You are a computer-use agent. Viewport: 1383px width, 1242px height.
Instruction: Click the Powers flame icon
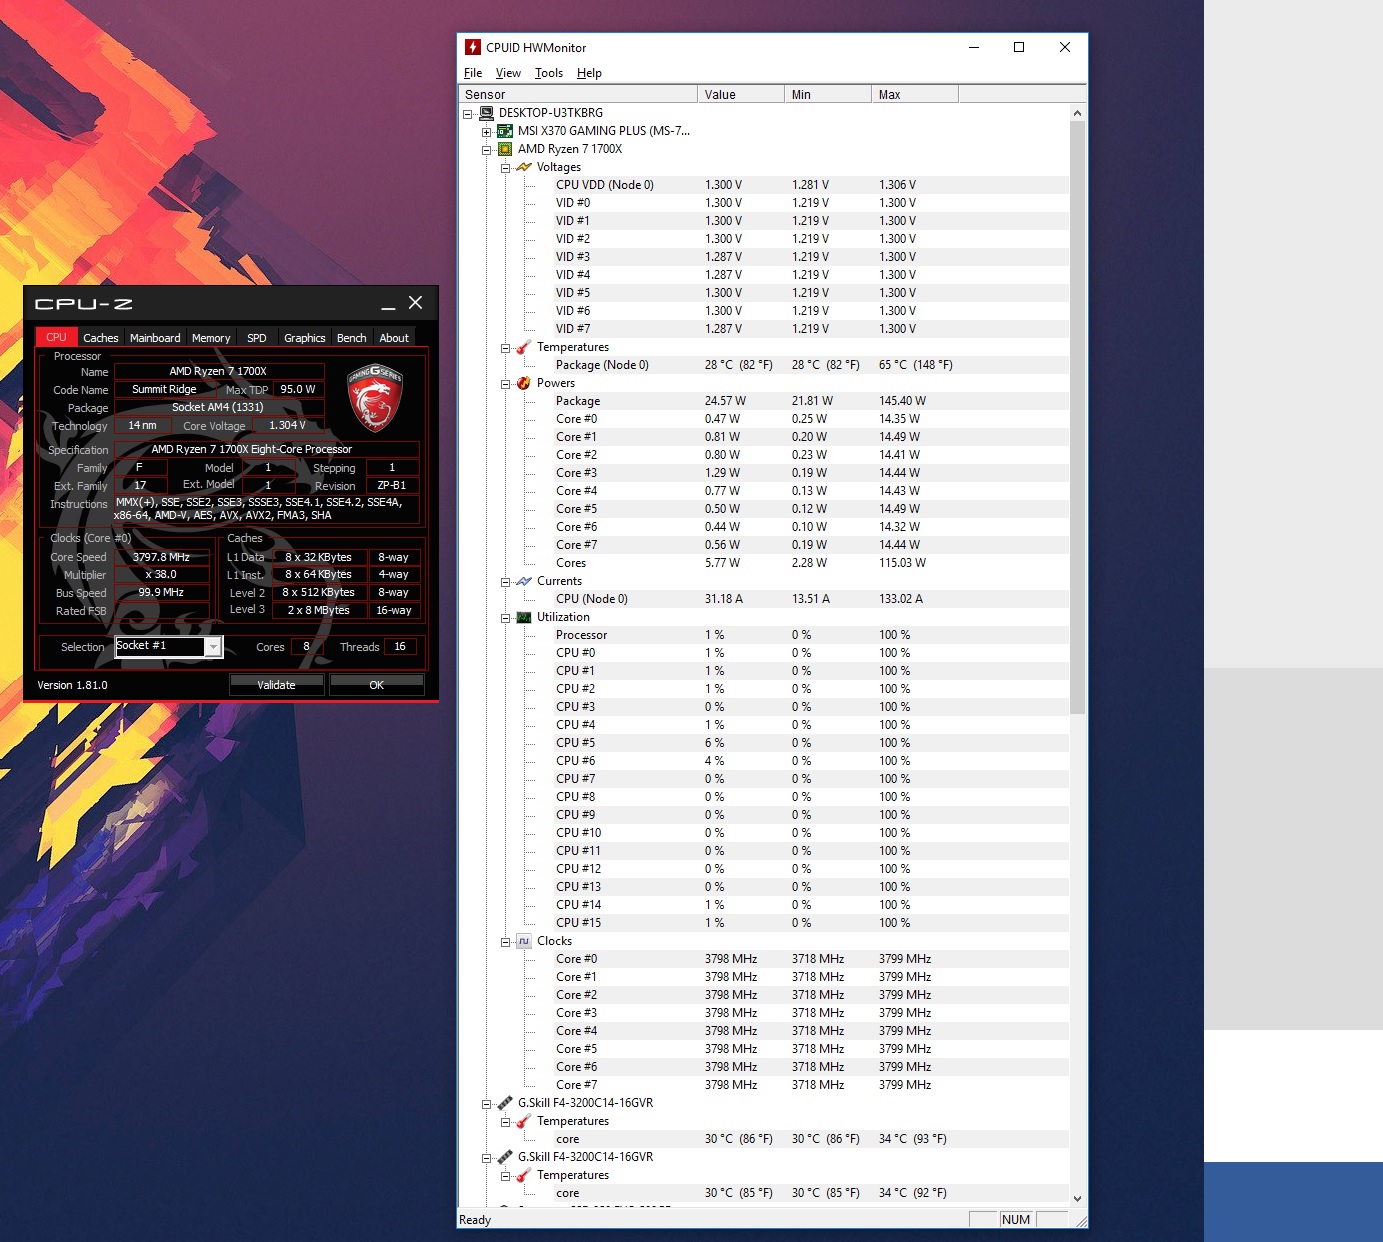pos(524,383)
